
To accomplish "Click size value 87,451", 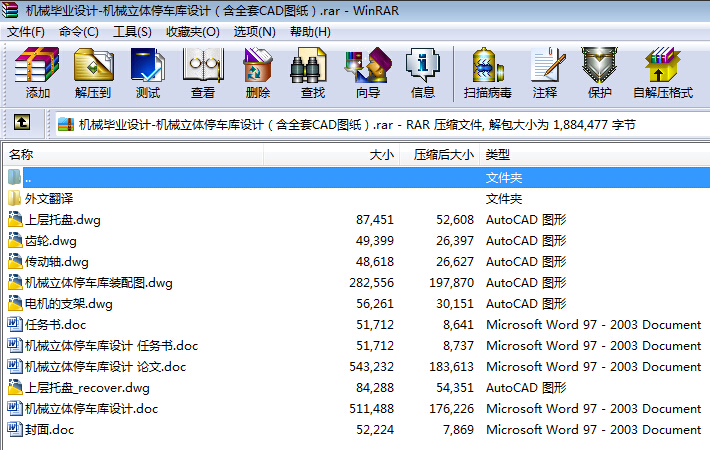I will (x=375, y=220).
